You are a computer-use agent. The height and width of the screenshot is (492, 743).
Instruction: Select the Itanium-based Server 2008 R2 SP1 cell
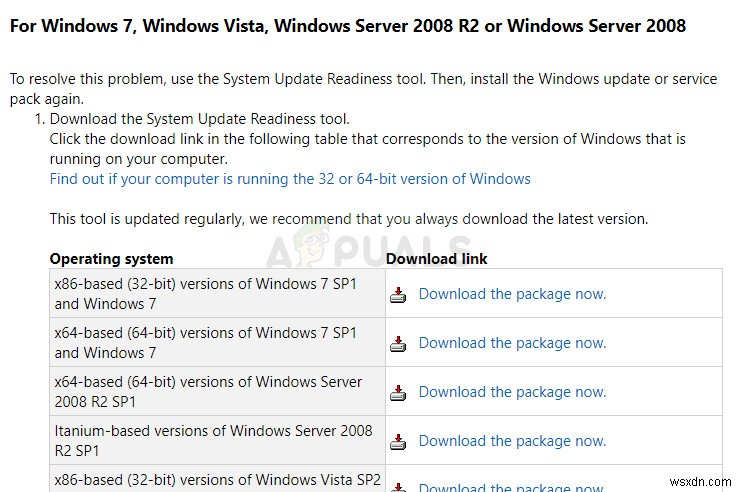[213, 441]
